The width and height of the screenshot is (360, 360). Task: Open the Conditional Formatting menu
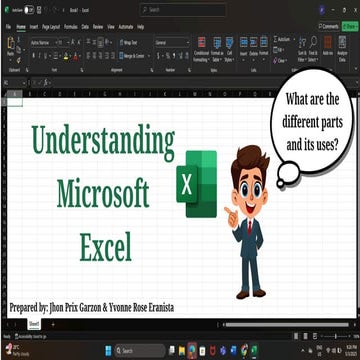[x=201, y=49]
